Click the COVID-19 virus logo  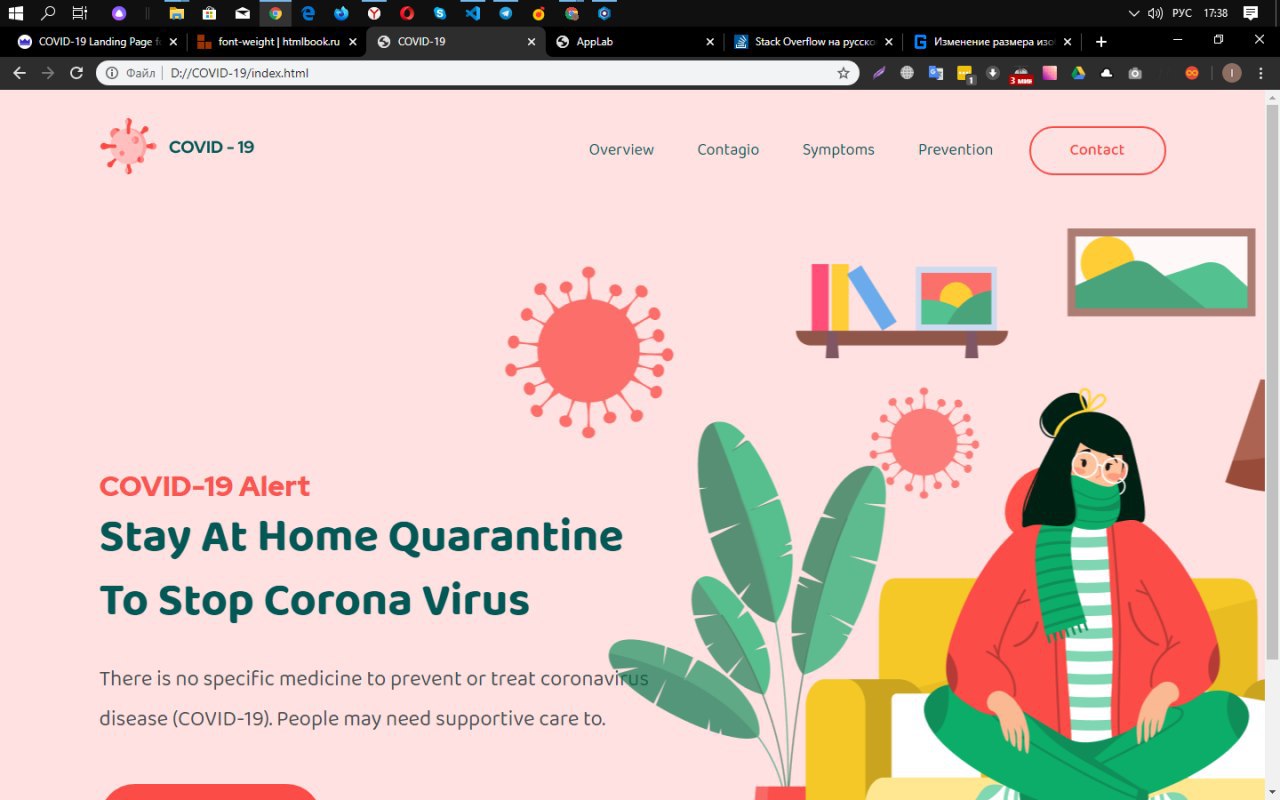[128, 146]
